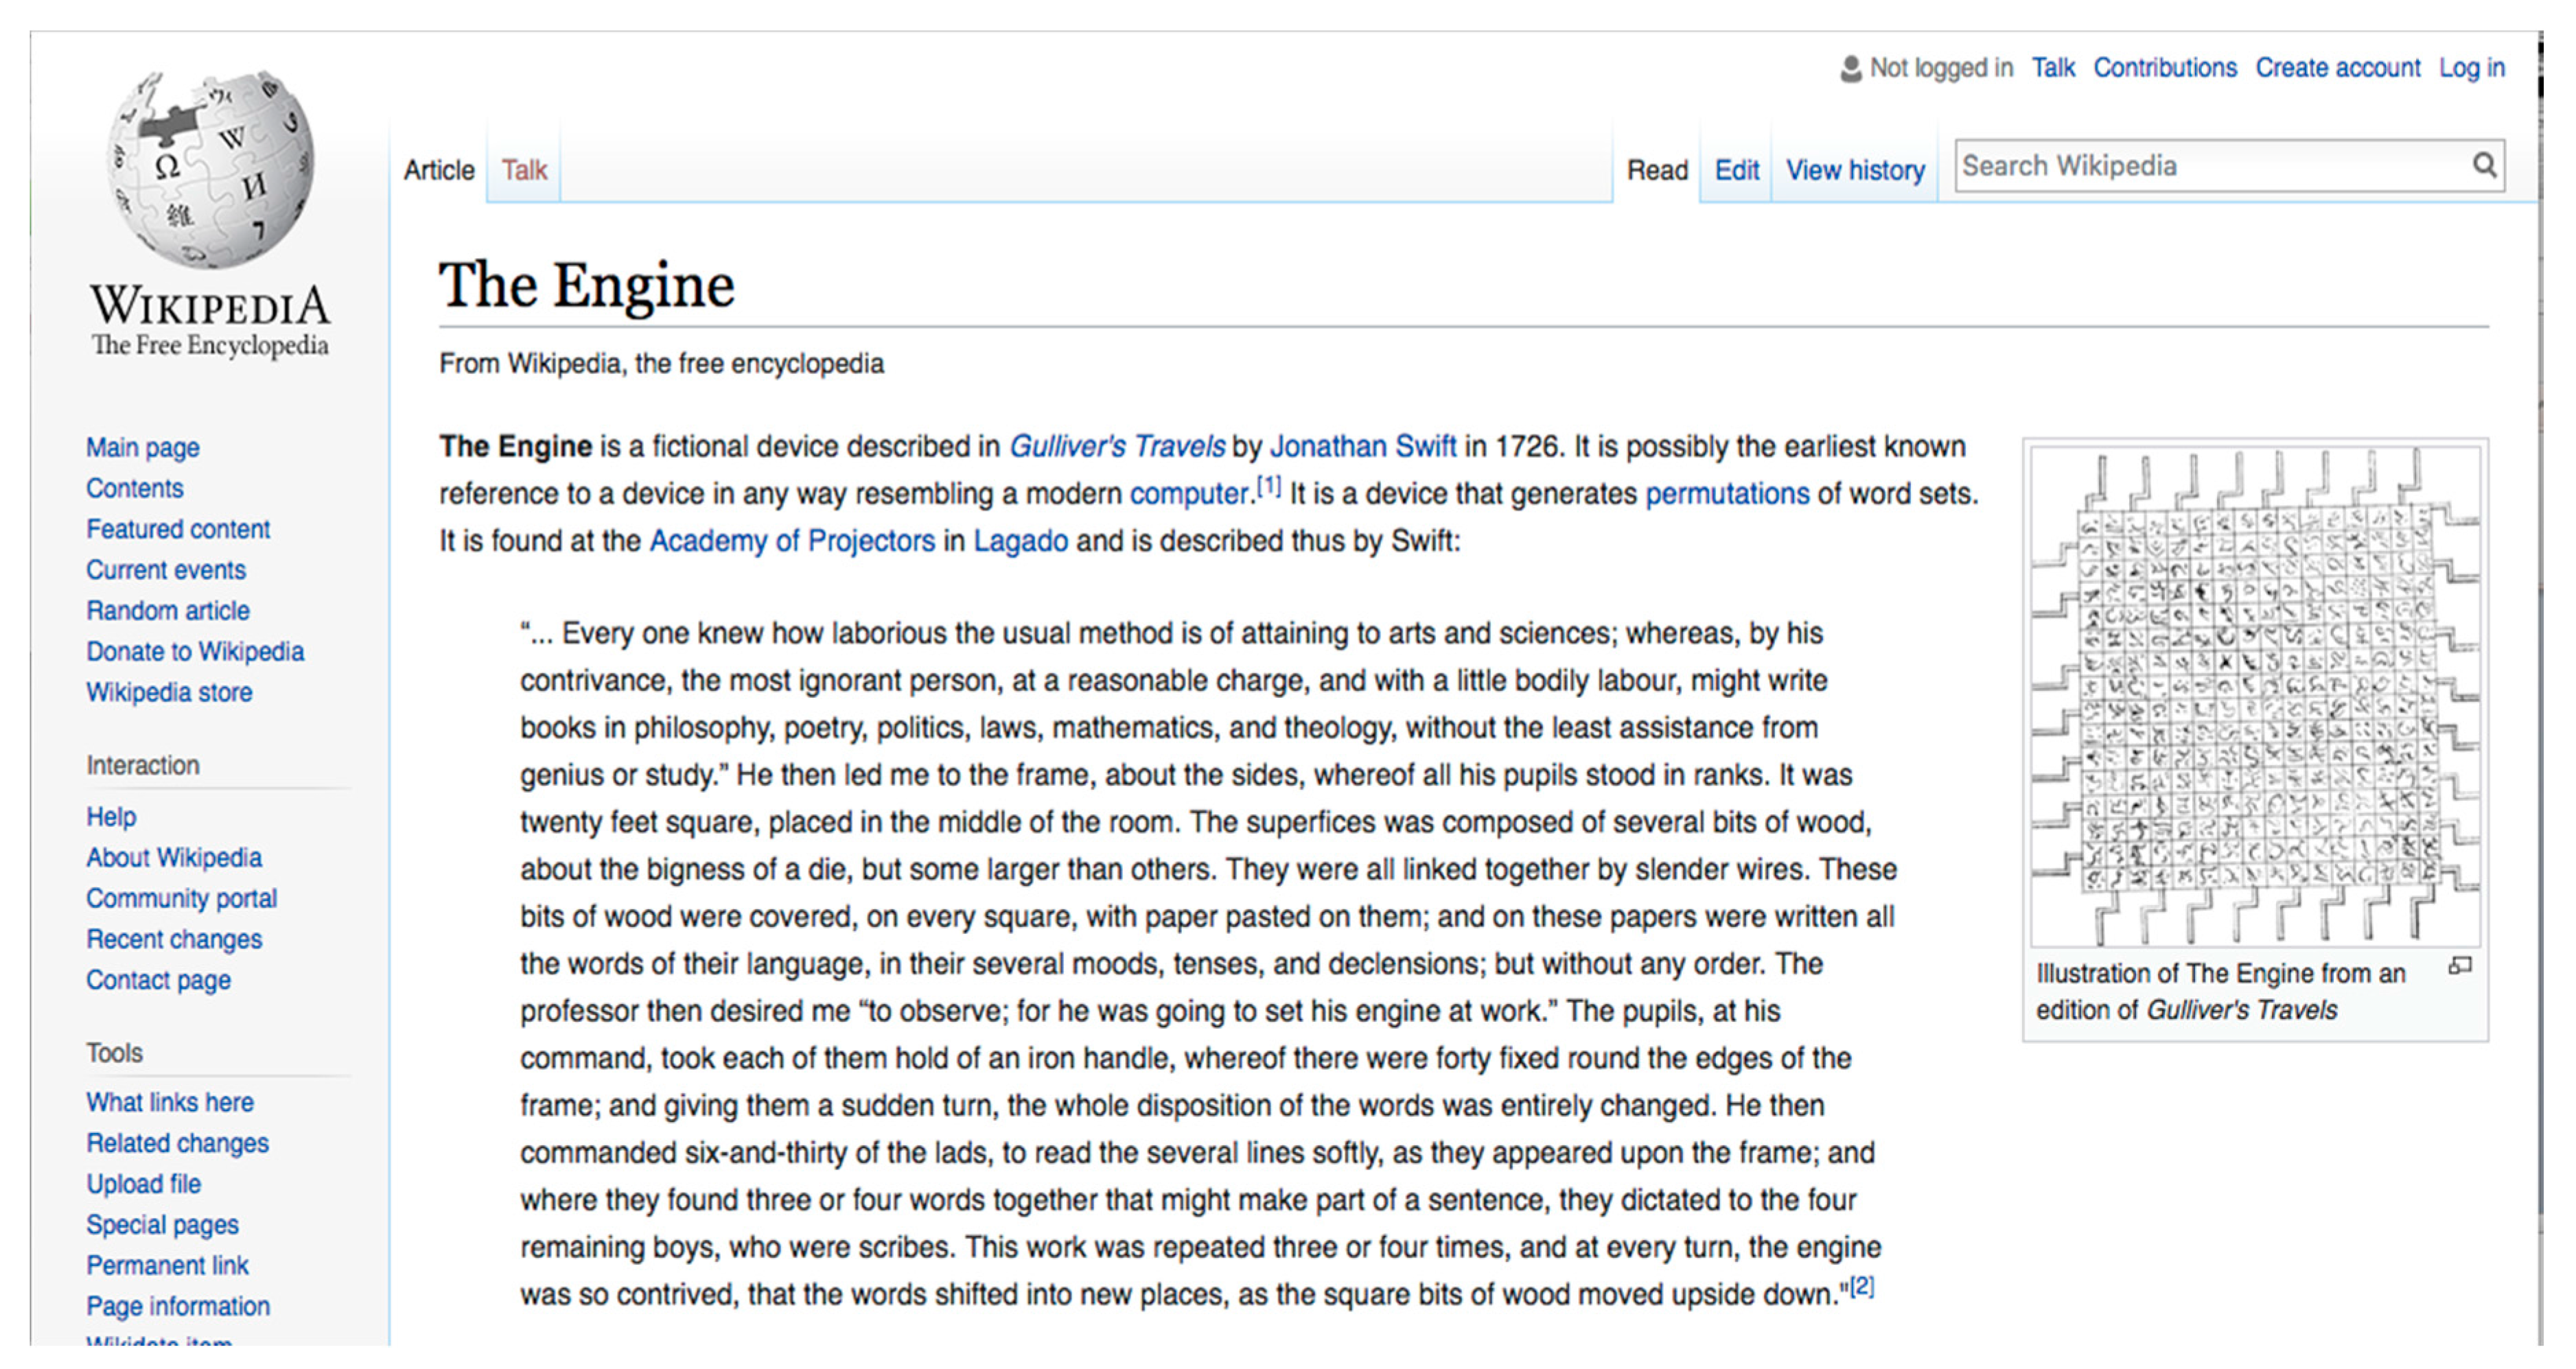Follow the permutations link
The width and height of the screenshot is (2576, 1369).
(1727, 494)
